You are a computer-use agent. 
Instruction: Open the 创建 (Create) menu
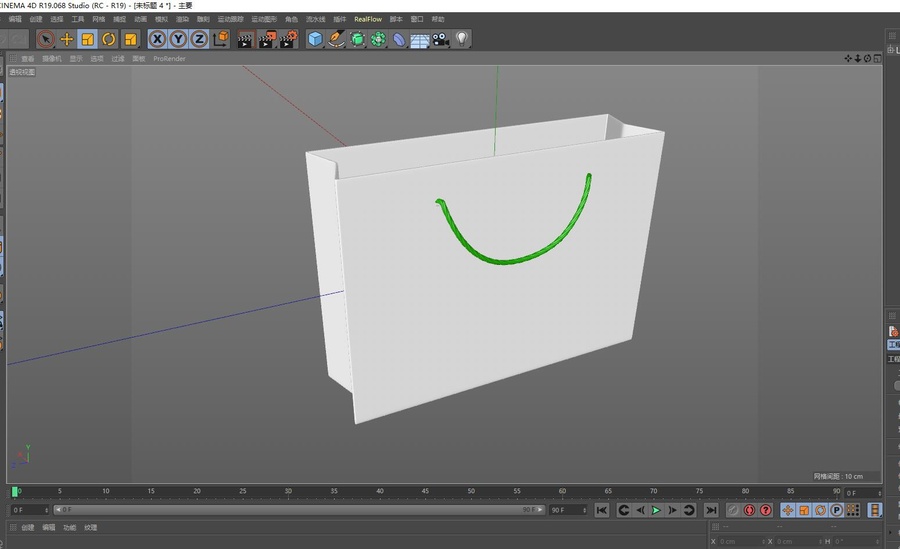coord(36,19)
